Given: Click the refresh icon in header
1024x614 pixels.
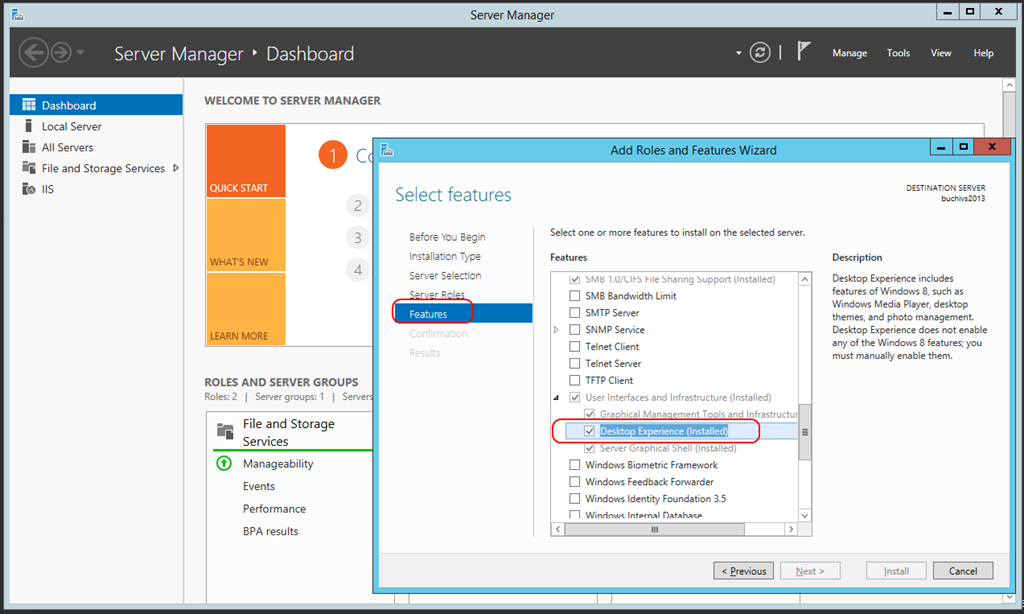Looking at the screenshot, I should point(761,53).
